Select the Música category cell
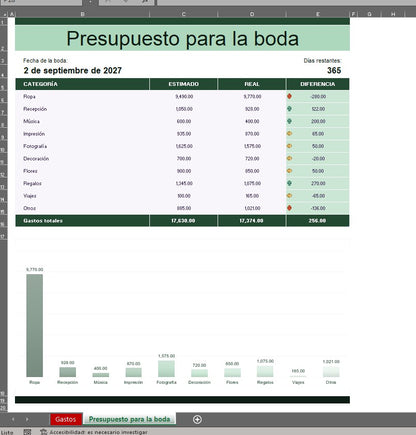 click(x=82, y=121)
